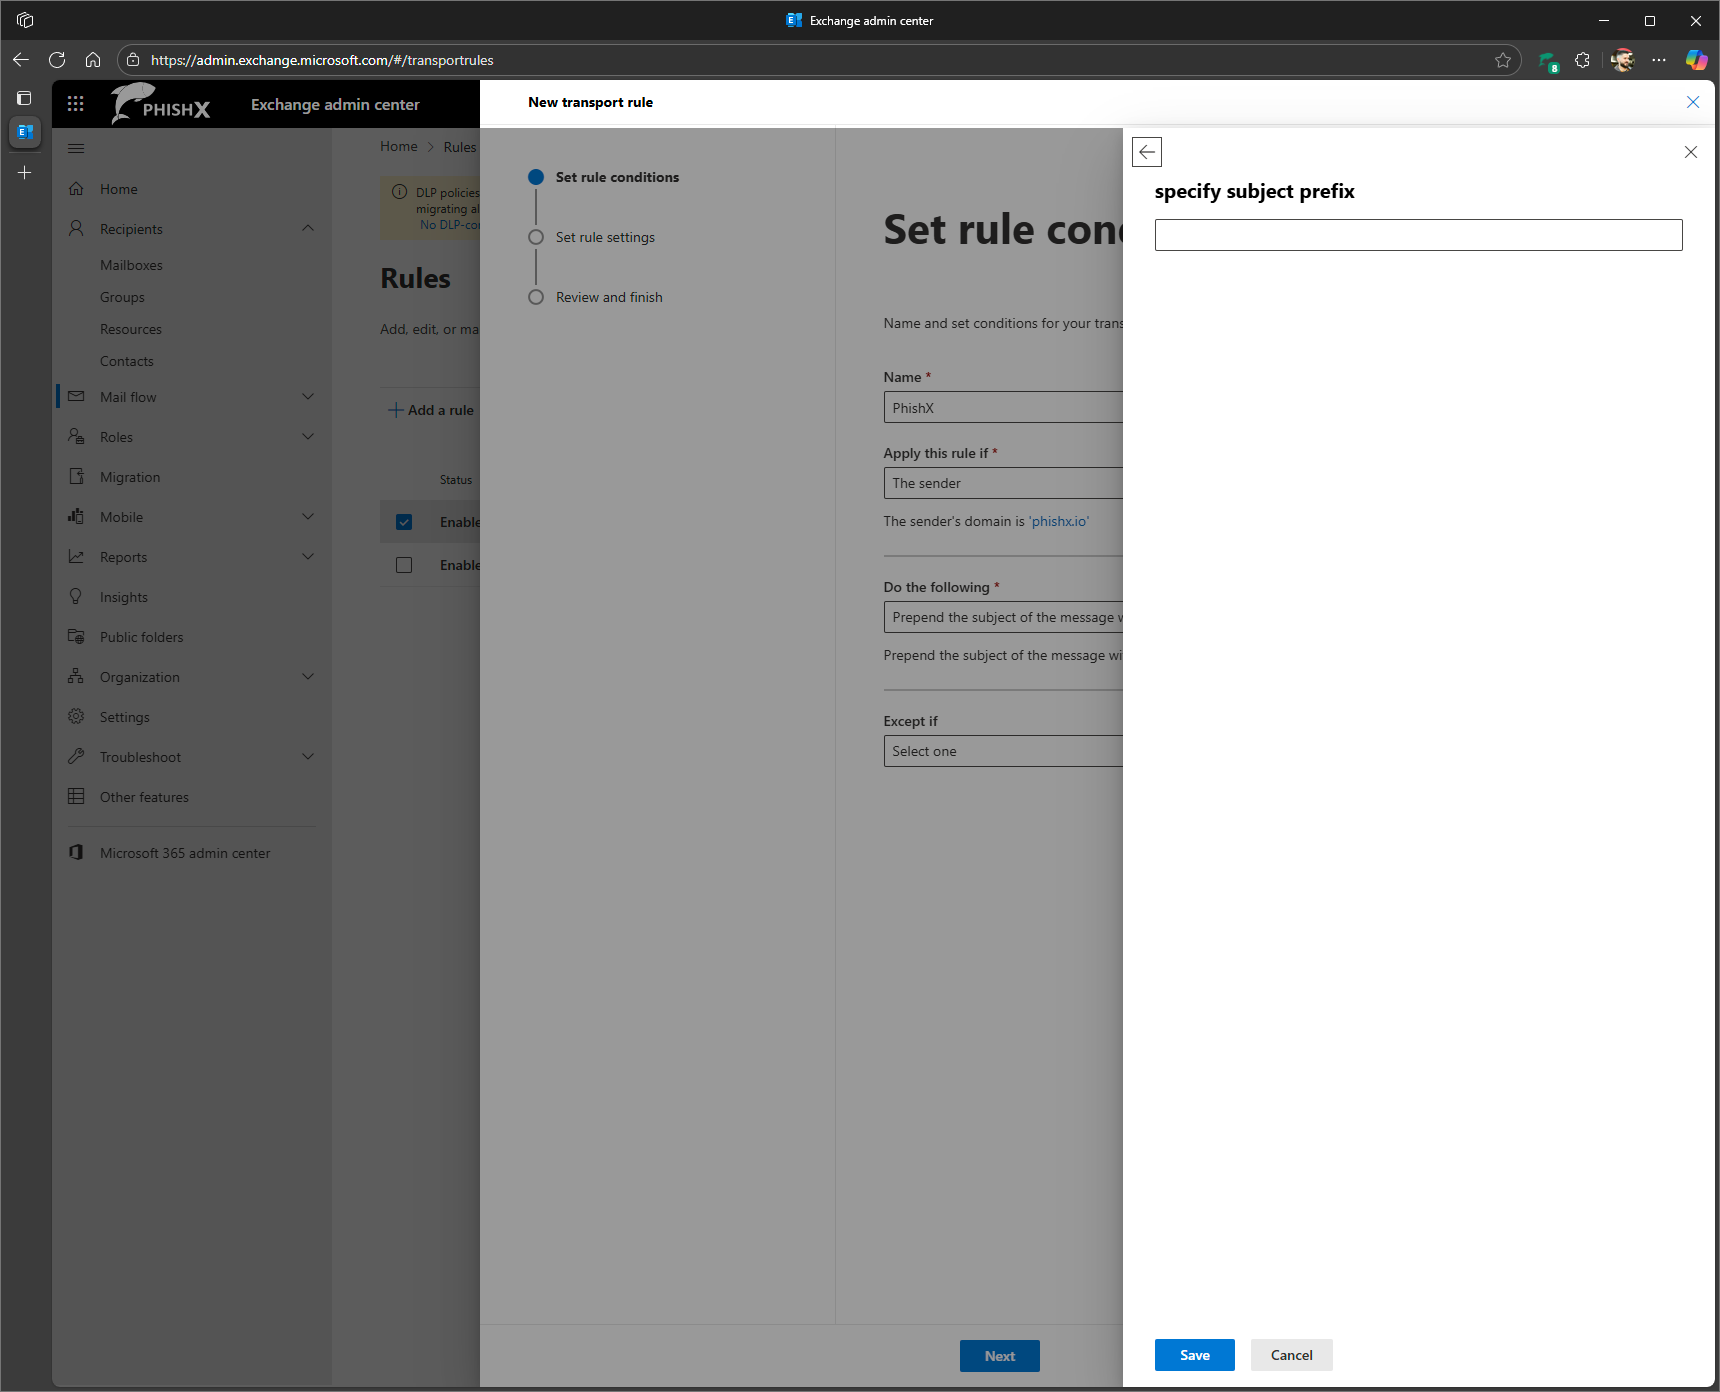Click the browser back arrow
The image size is (1720, 1392).
pyautogui.click(x=21, y=60)
